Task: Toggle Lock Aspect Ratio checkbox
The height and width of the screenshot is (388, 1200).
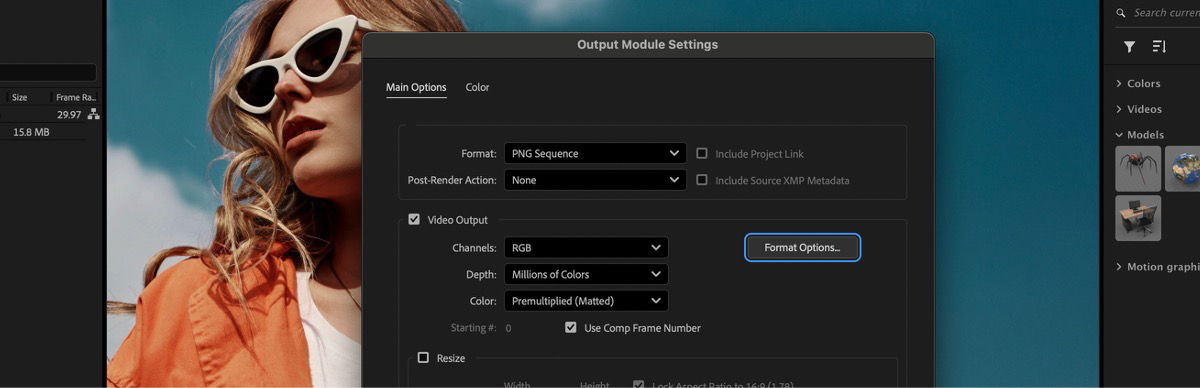Action: click(x=639, y=384)
